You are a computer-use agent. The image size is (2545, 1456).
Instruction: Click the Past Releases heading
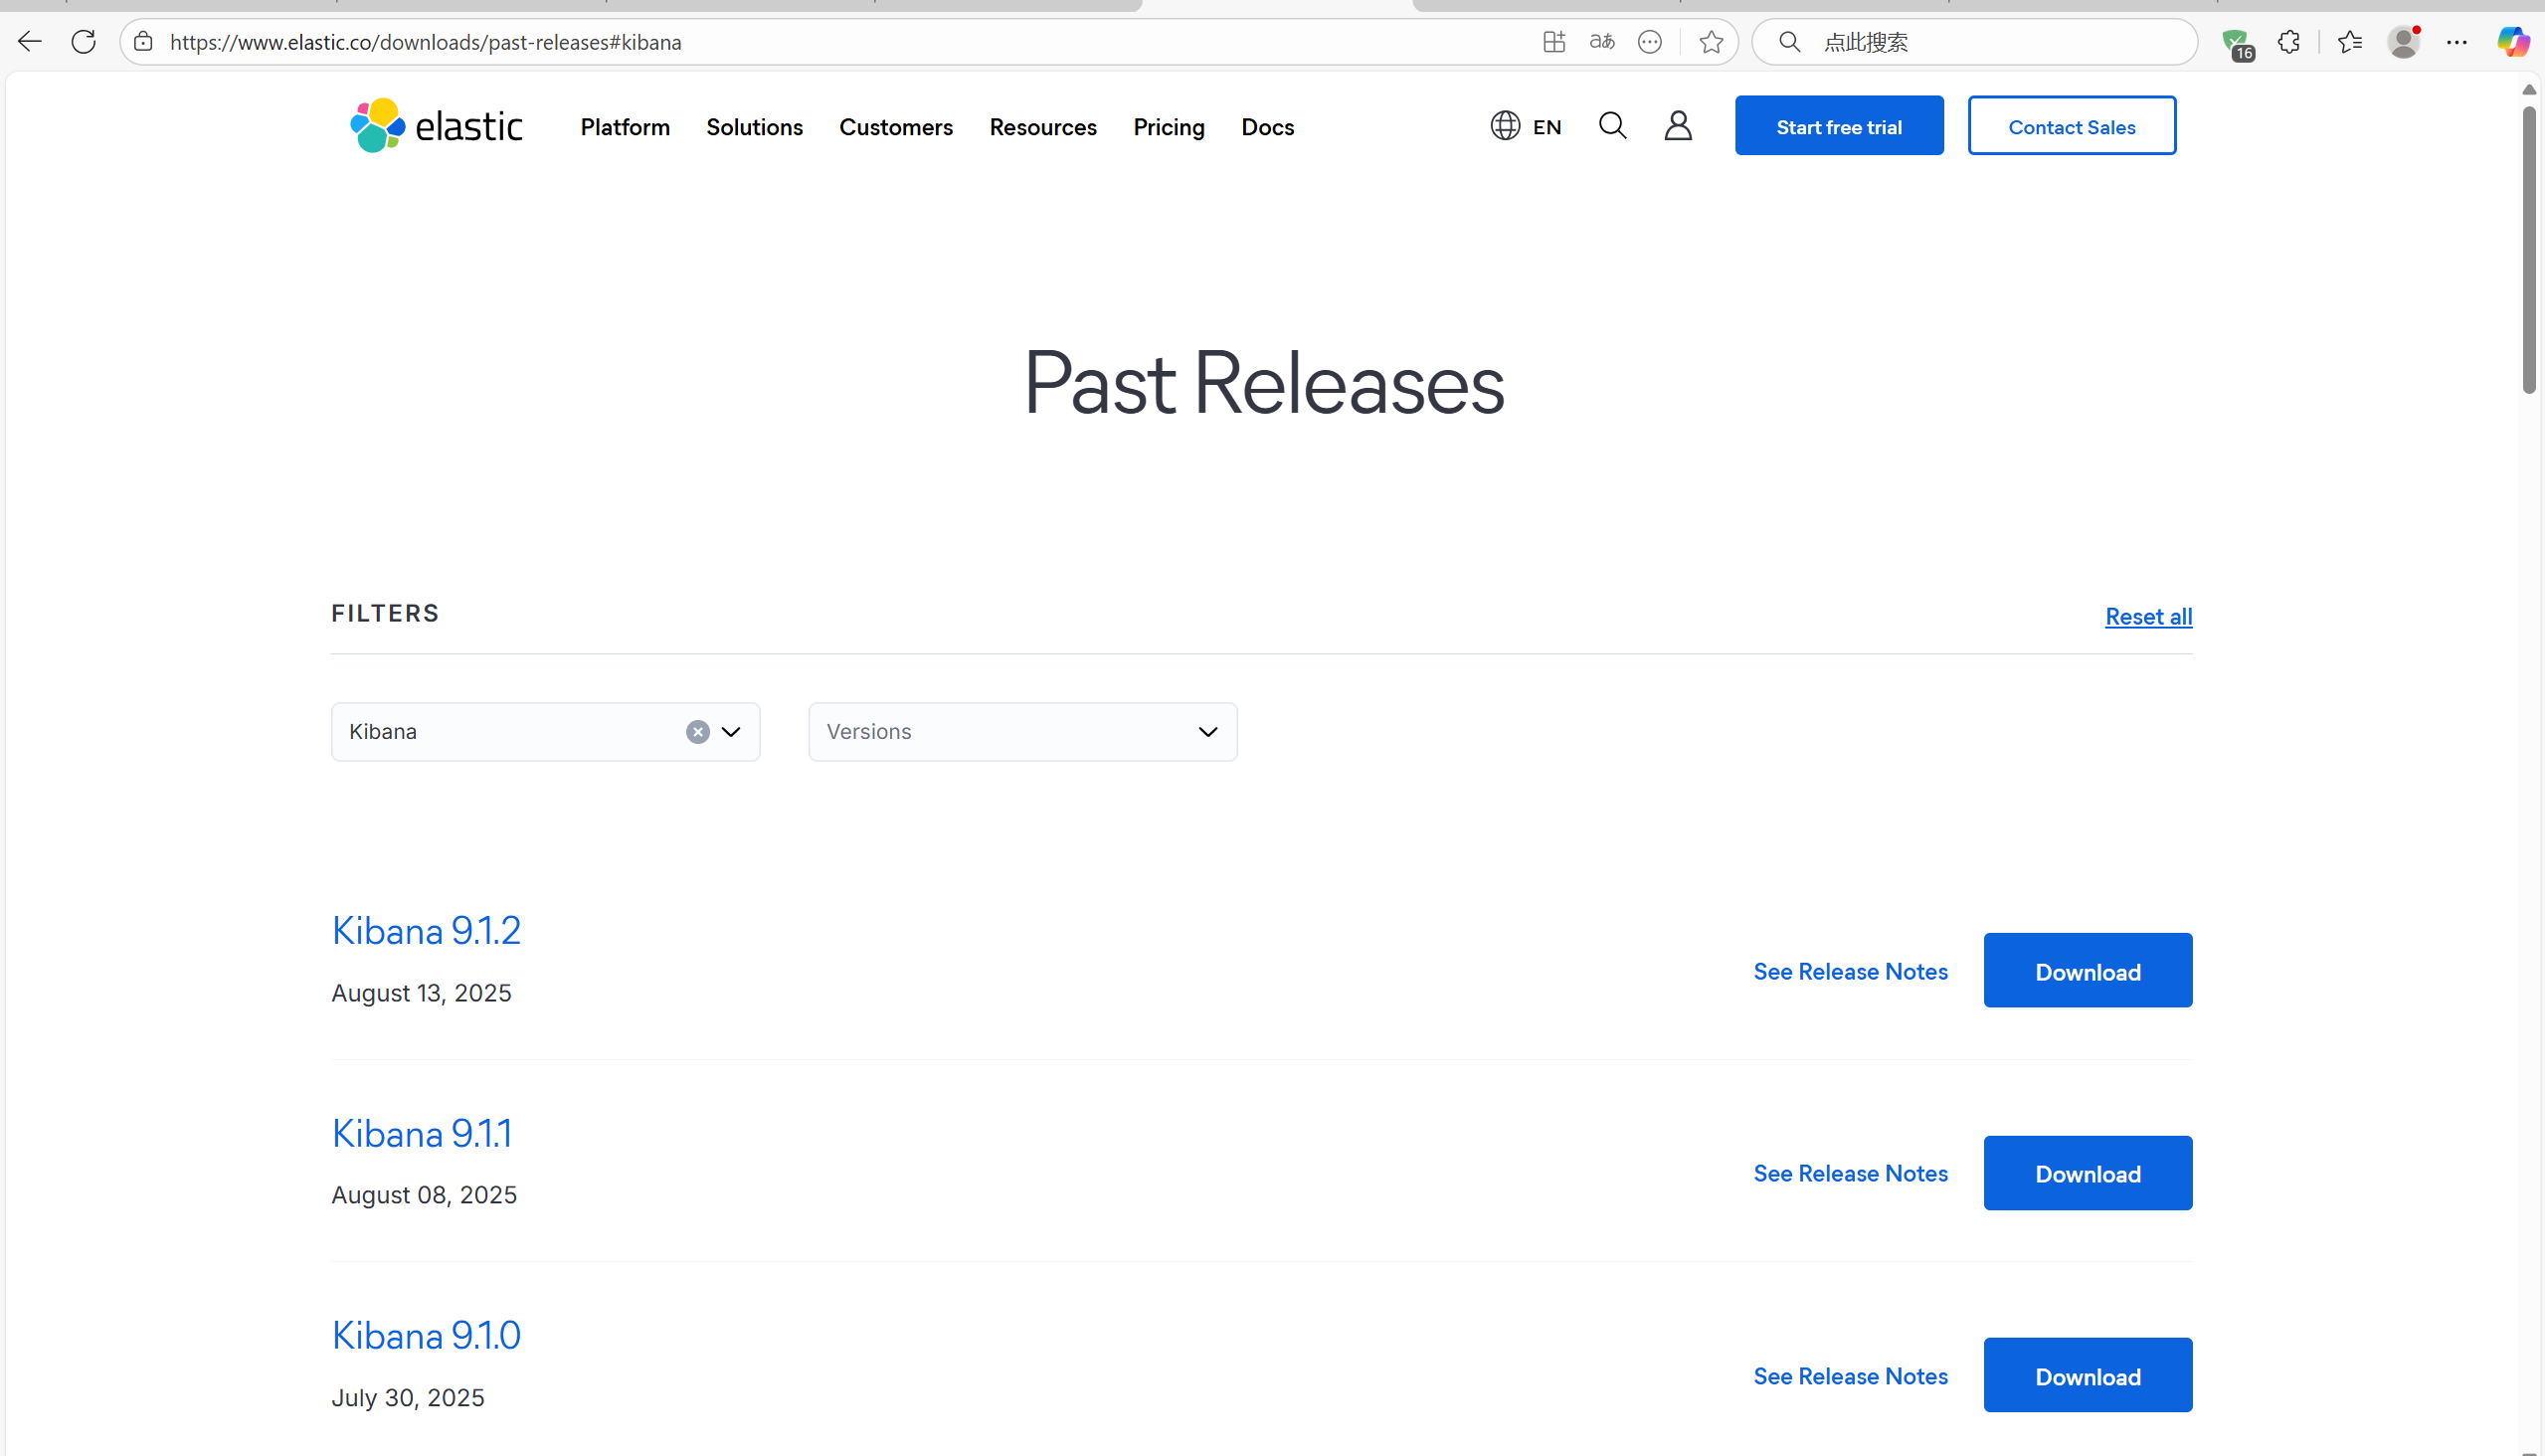[x=1263, y=384]
